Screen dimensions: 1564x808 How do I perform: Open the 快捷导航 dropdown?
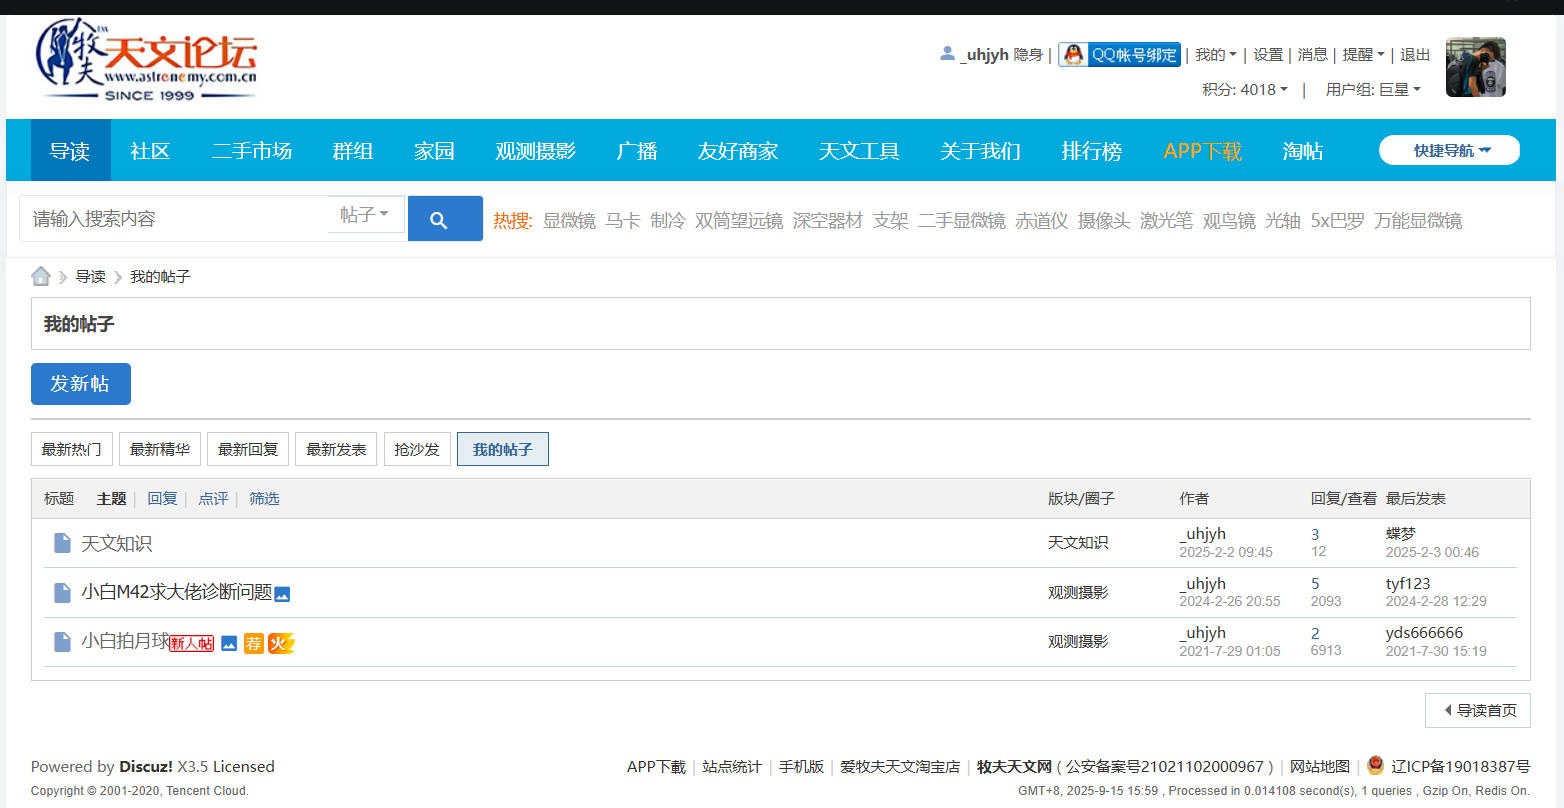tap(1449, 150)
